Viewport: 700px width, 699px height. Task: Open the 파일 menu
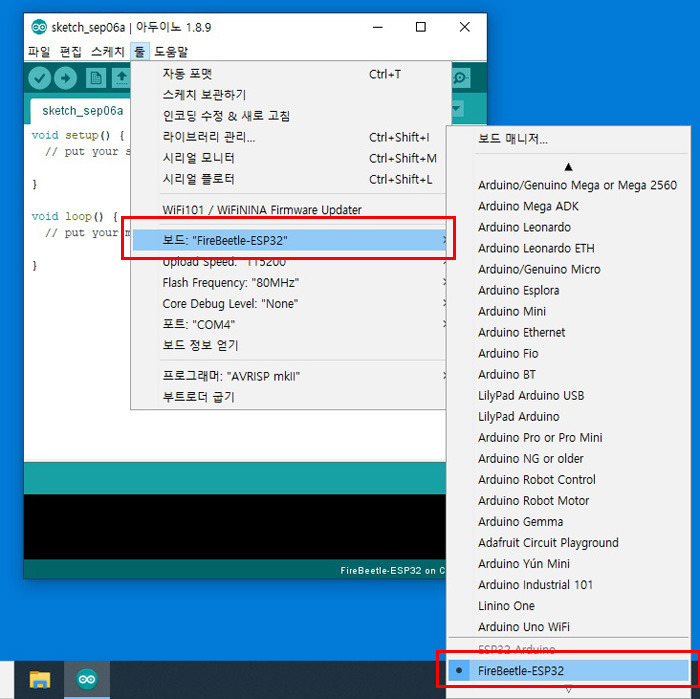(x=39, y=52)
